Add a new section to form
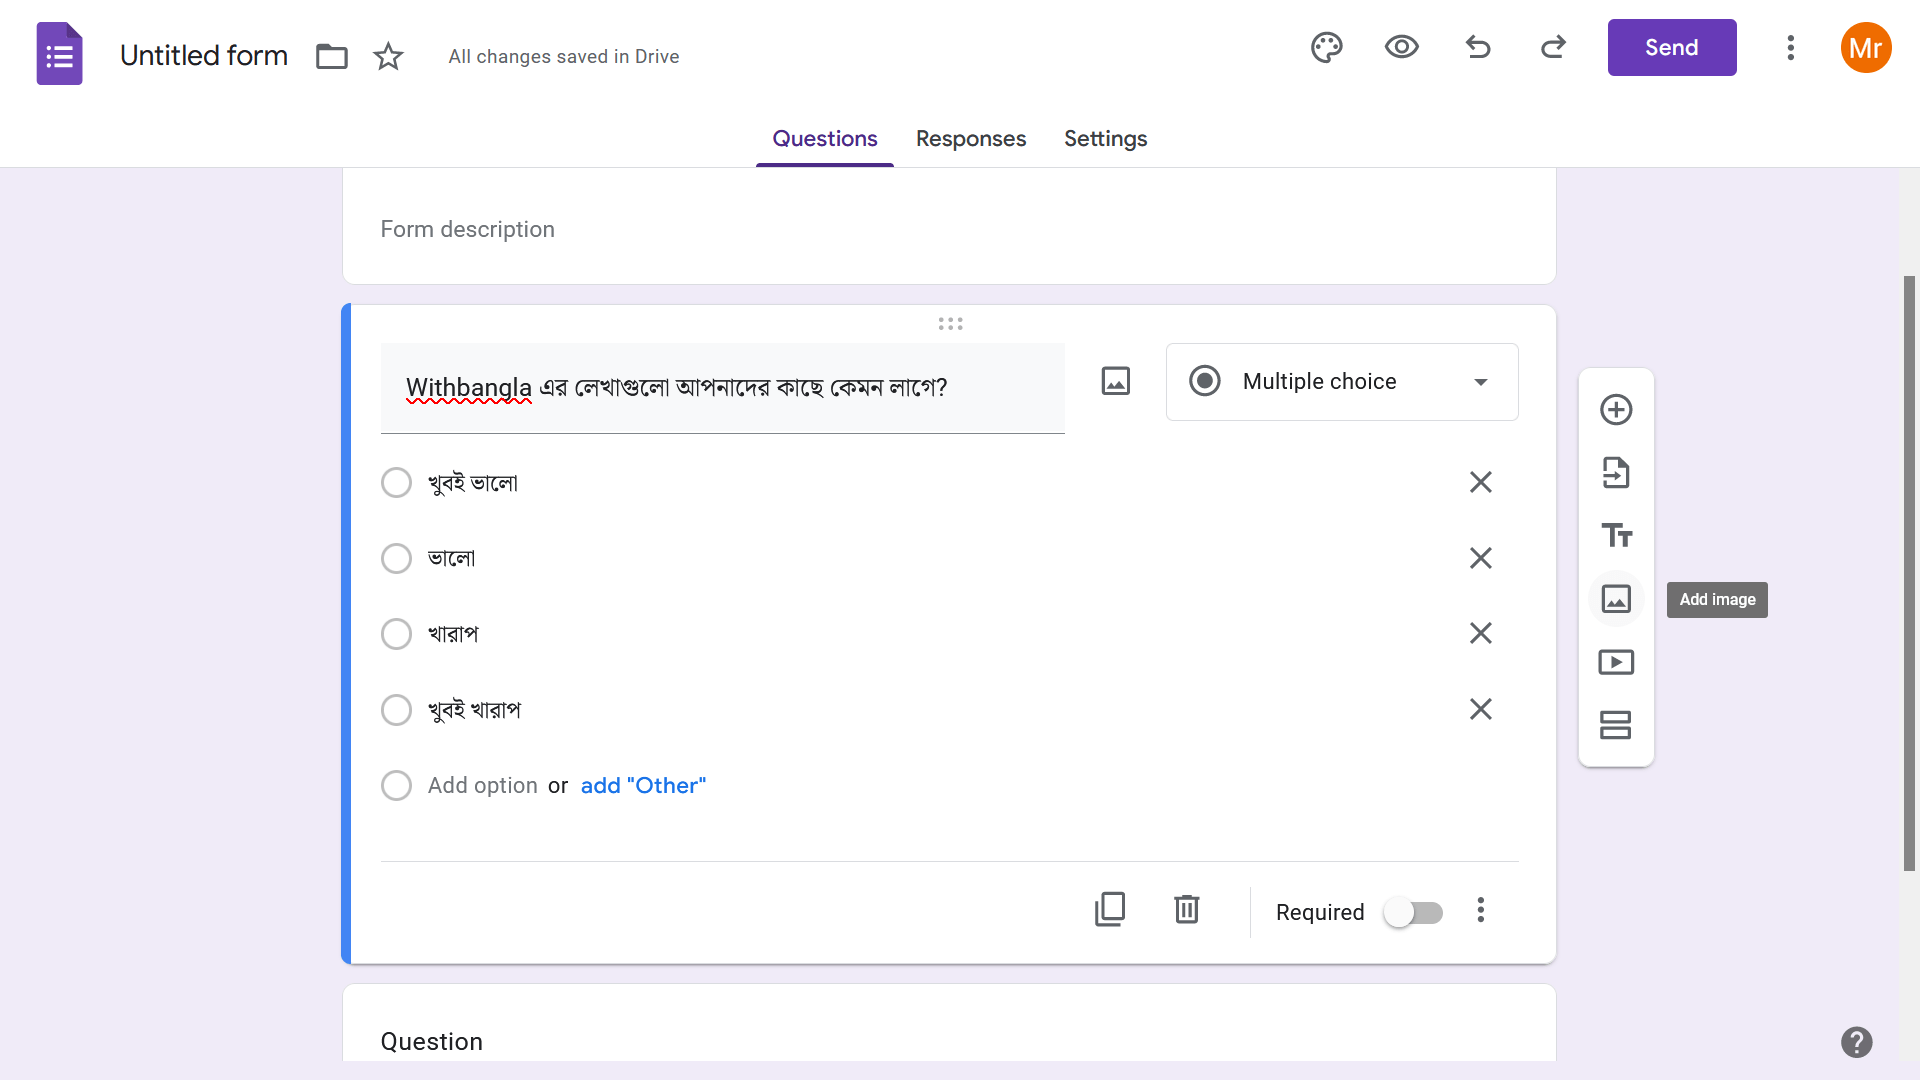This screenshot has height=1080, width=1920. point(1616,725)
